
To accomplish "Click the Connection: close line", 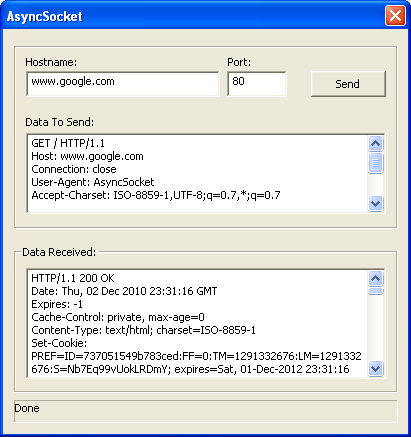I will click(x=74, y=169).
